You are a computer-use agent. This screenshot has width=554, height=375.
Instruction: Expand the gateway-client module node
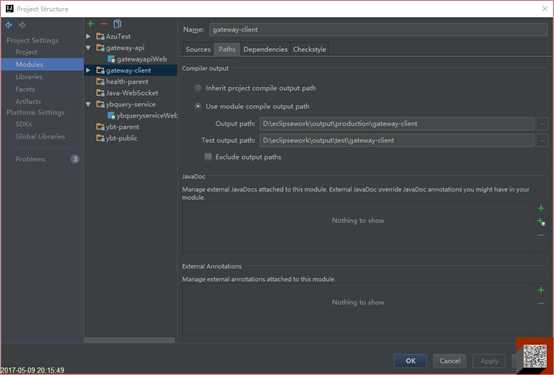(88, 70)
